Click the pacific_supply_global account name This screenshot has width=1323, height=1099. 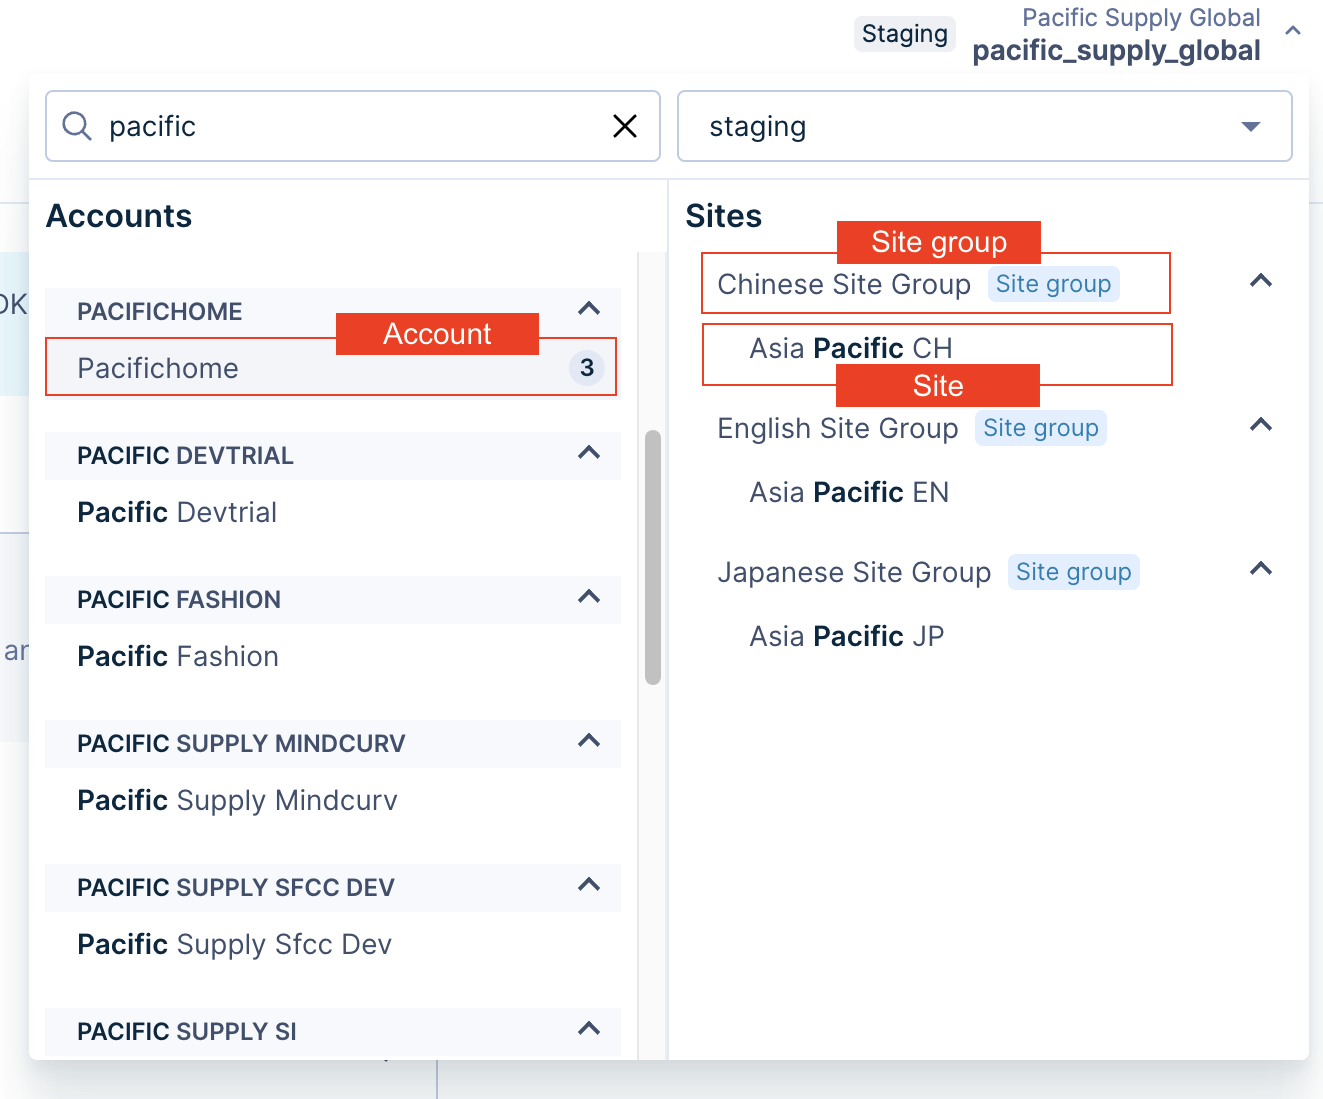click(x=1116, y=51)
